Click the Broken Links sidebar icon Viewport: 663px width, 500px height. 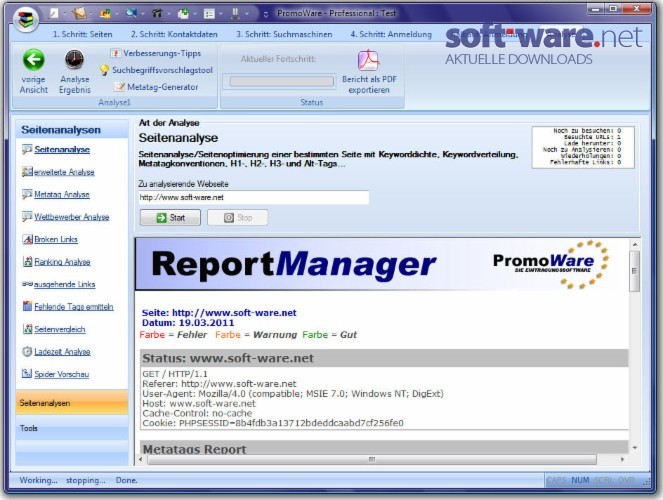27,239
